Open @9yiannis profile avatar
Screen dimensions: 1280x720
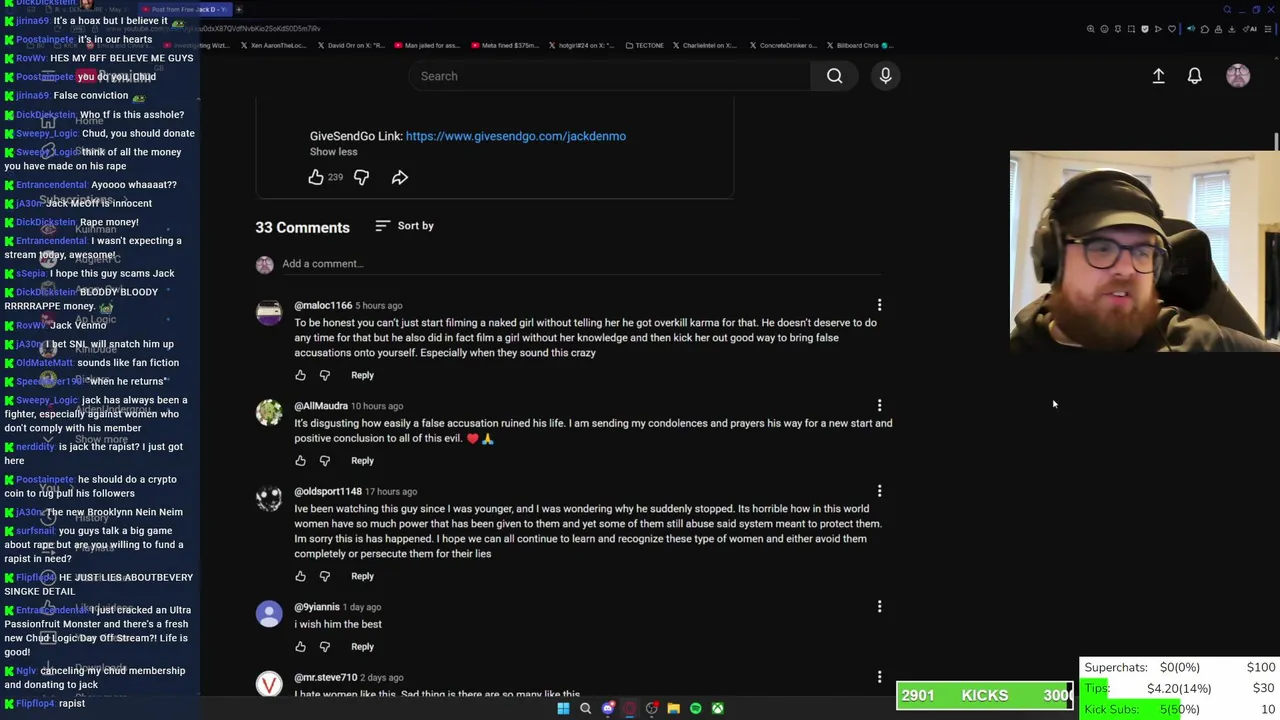[x=269, y=614]
